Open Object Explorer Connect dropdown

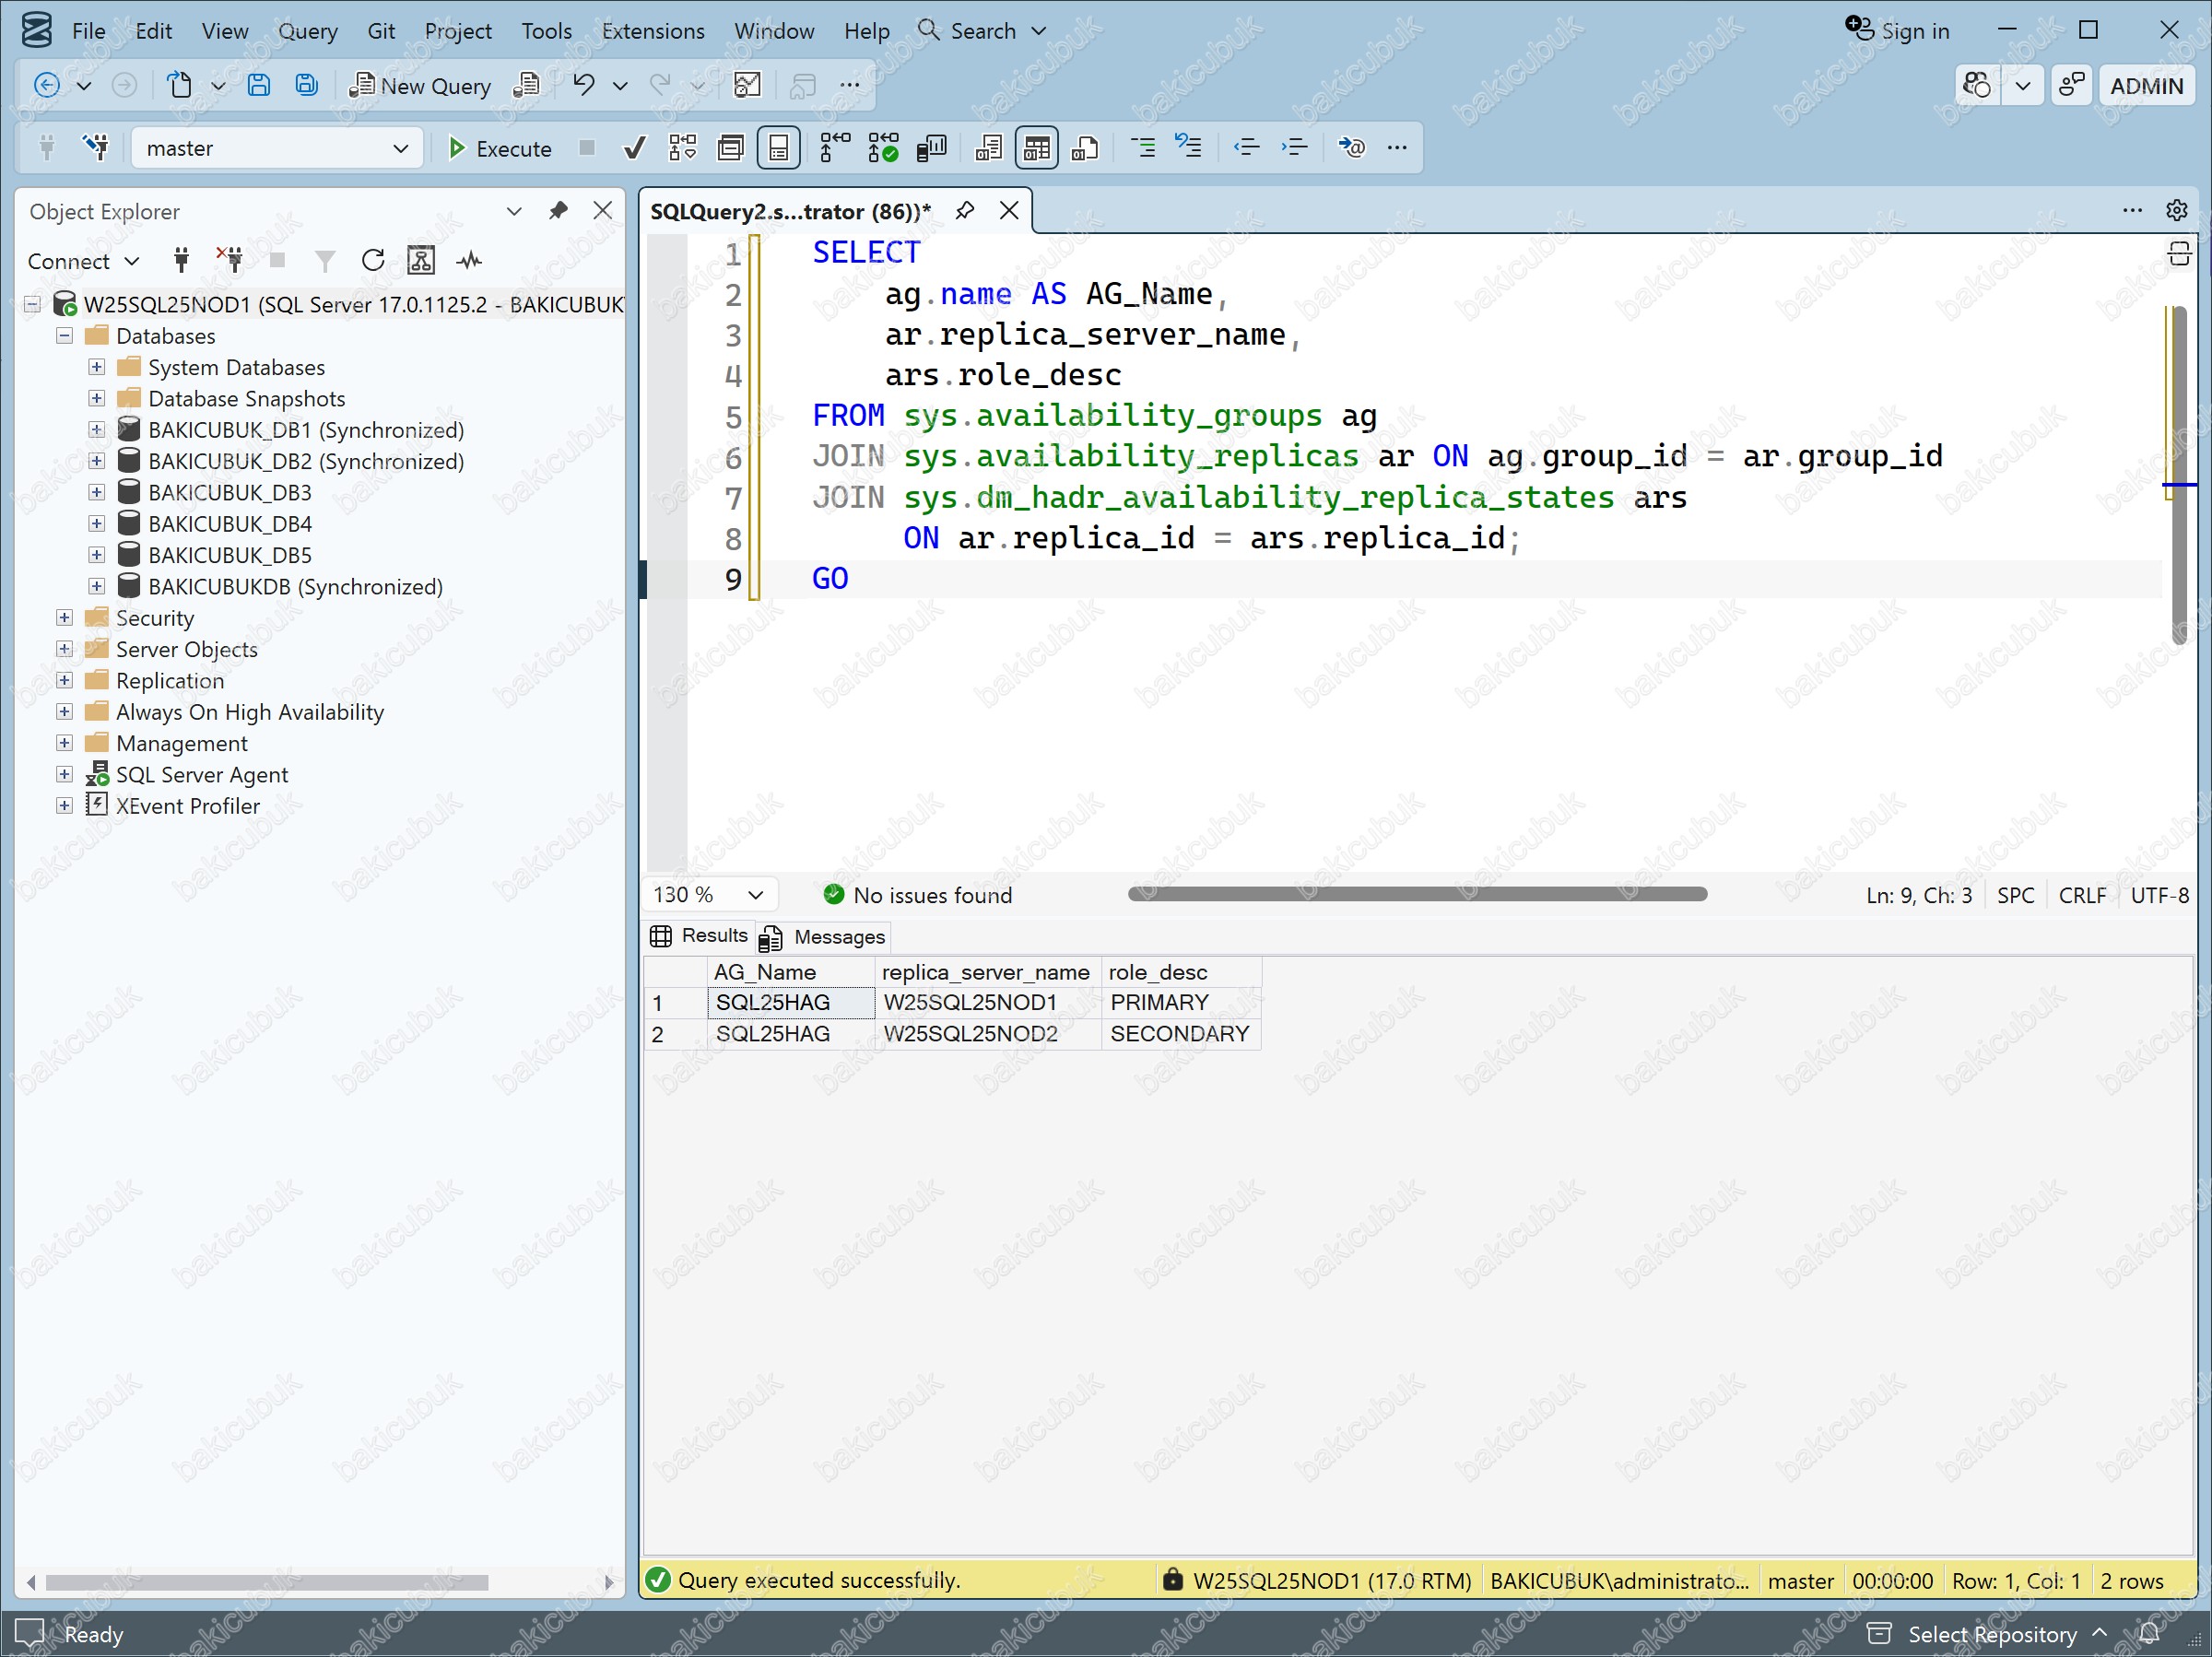pyautogui.click(x=83, y=261)
